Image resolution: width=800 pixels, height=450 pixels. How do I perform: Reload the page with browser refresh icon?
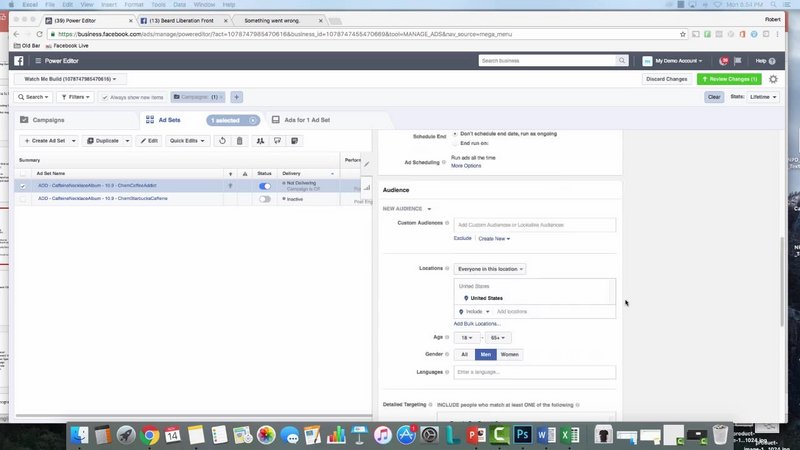pyautogui.click(x=39, y=34)
